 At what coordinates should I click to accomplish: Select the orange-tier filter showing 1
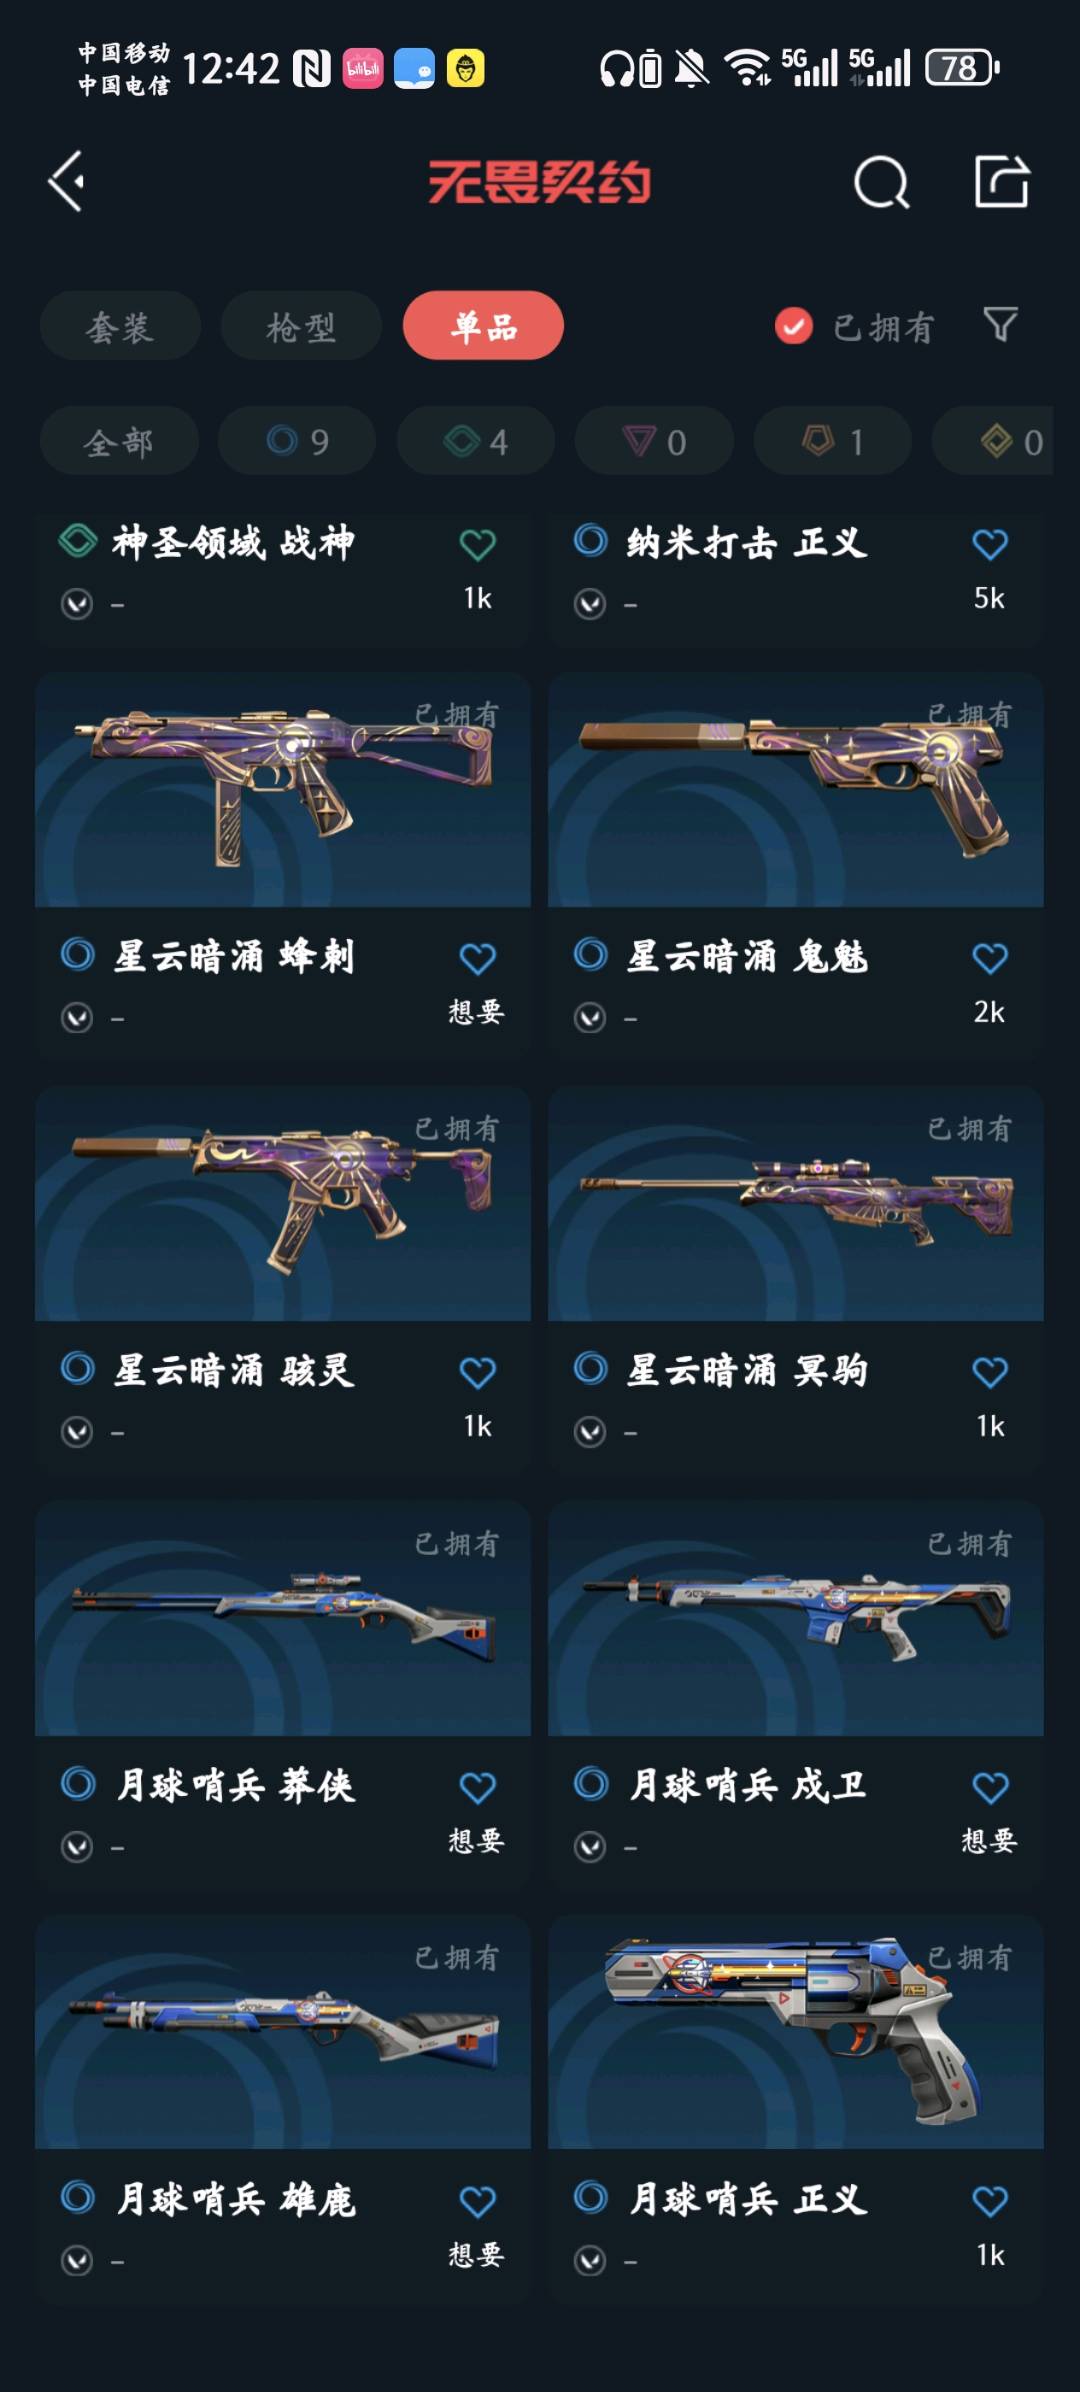832,441
